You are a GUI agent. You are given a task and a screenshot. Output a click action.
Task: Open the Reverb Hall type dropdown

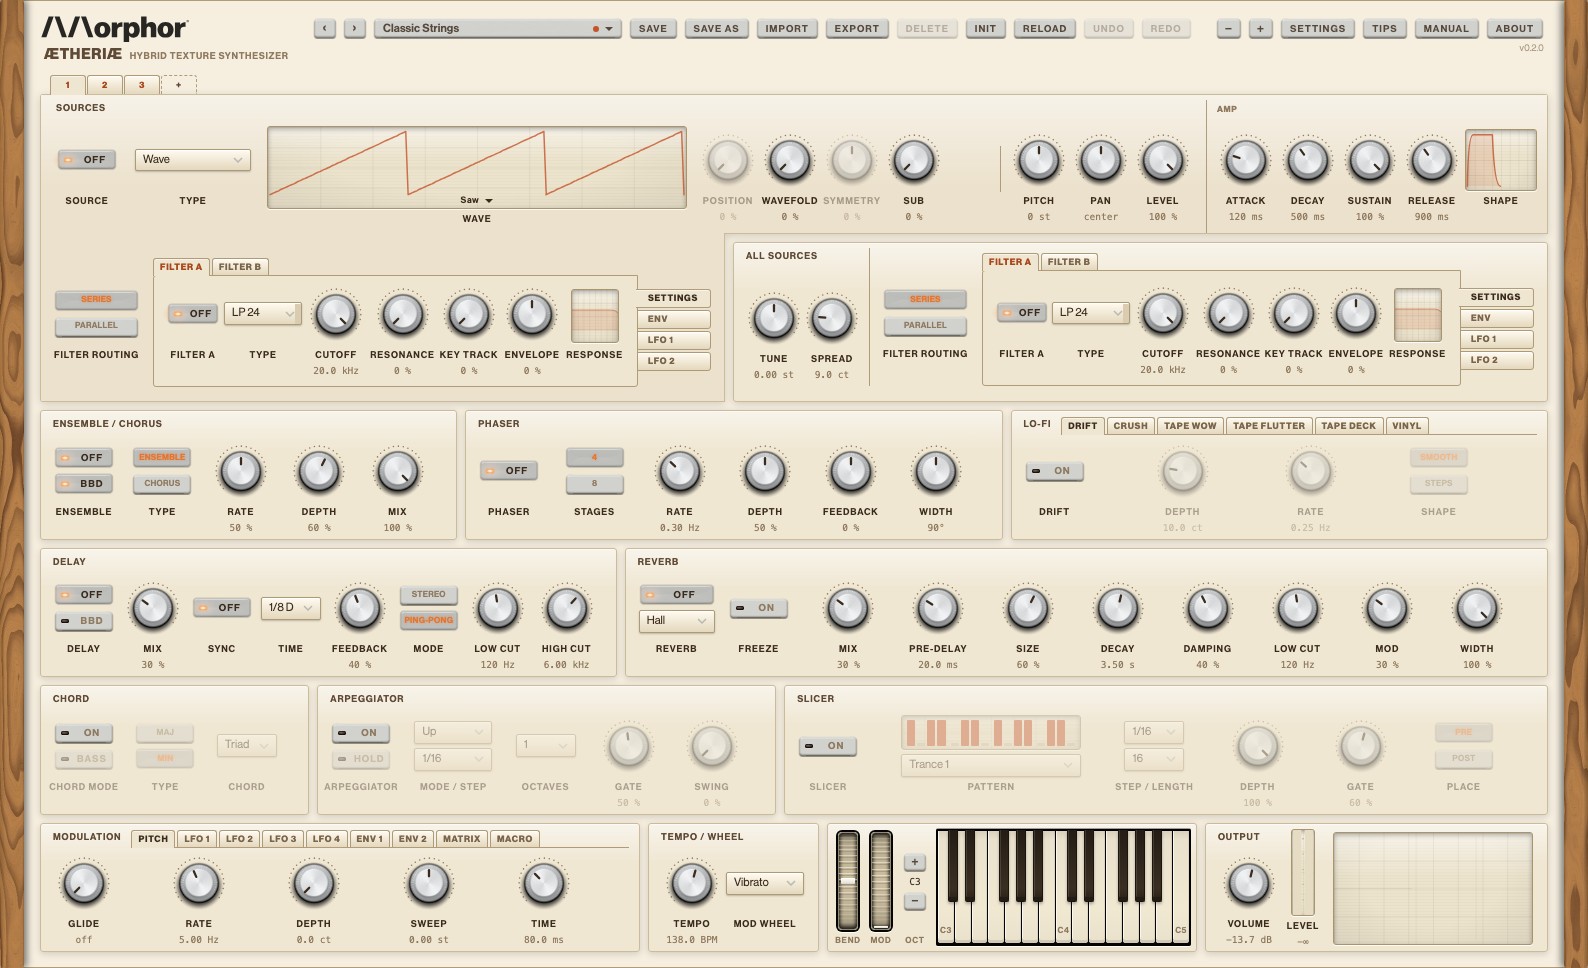676,621
